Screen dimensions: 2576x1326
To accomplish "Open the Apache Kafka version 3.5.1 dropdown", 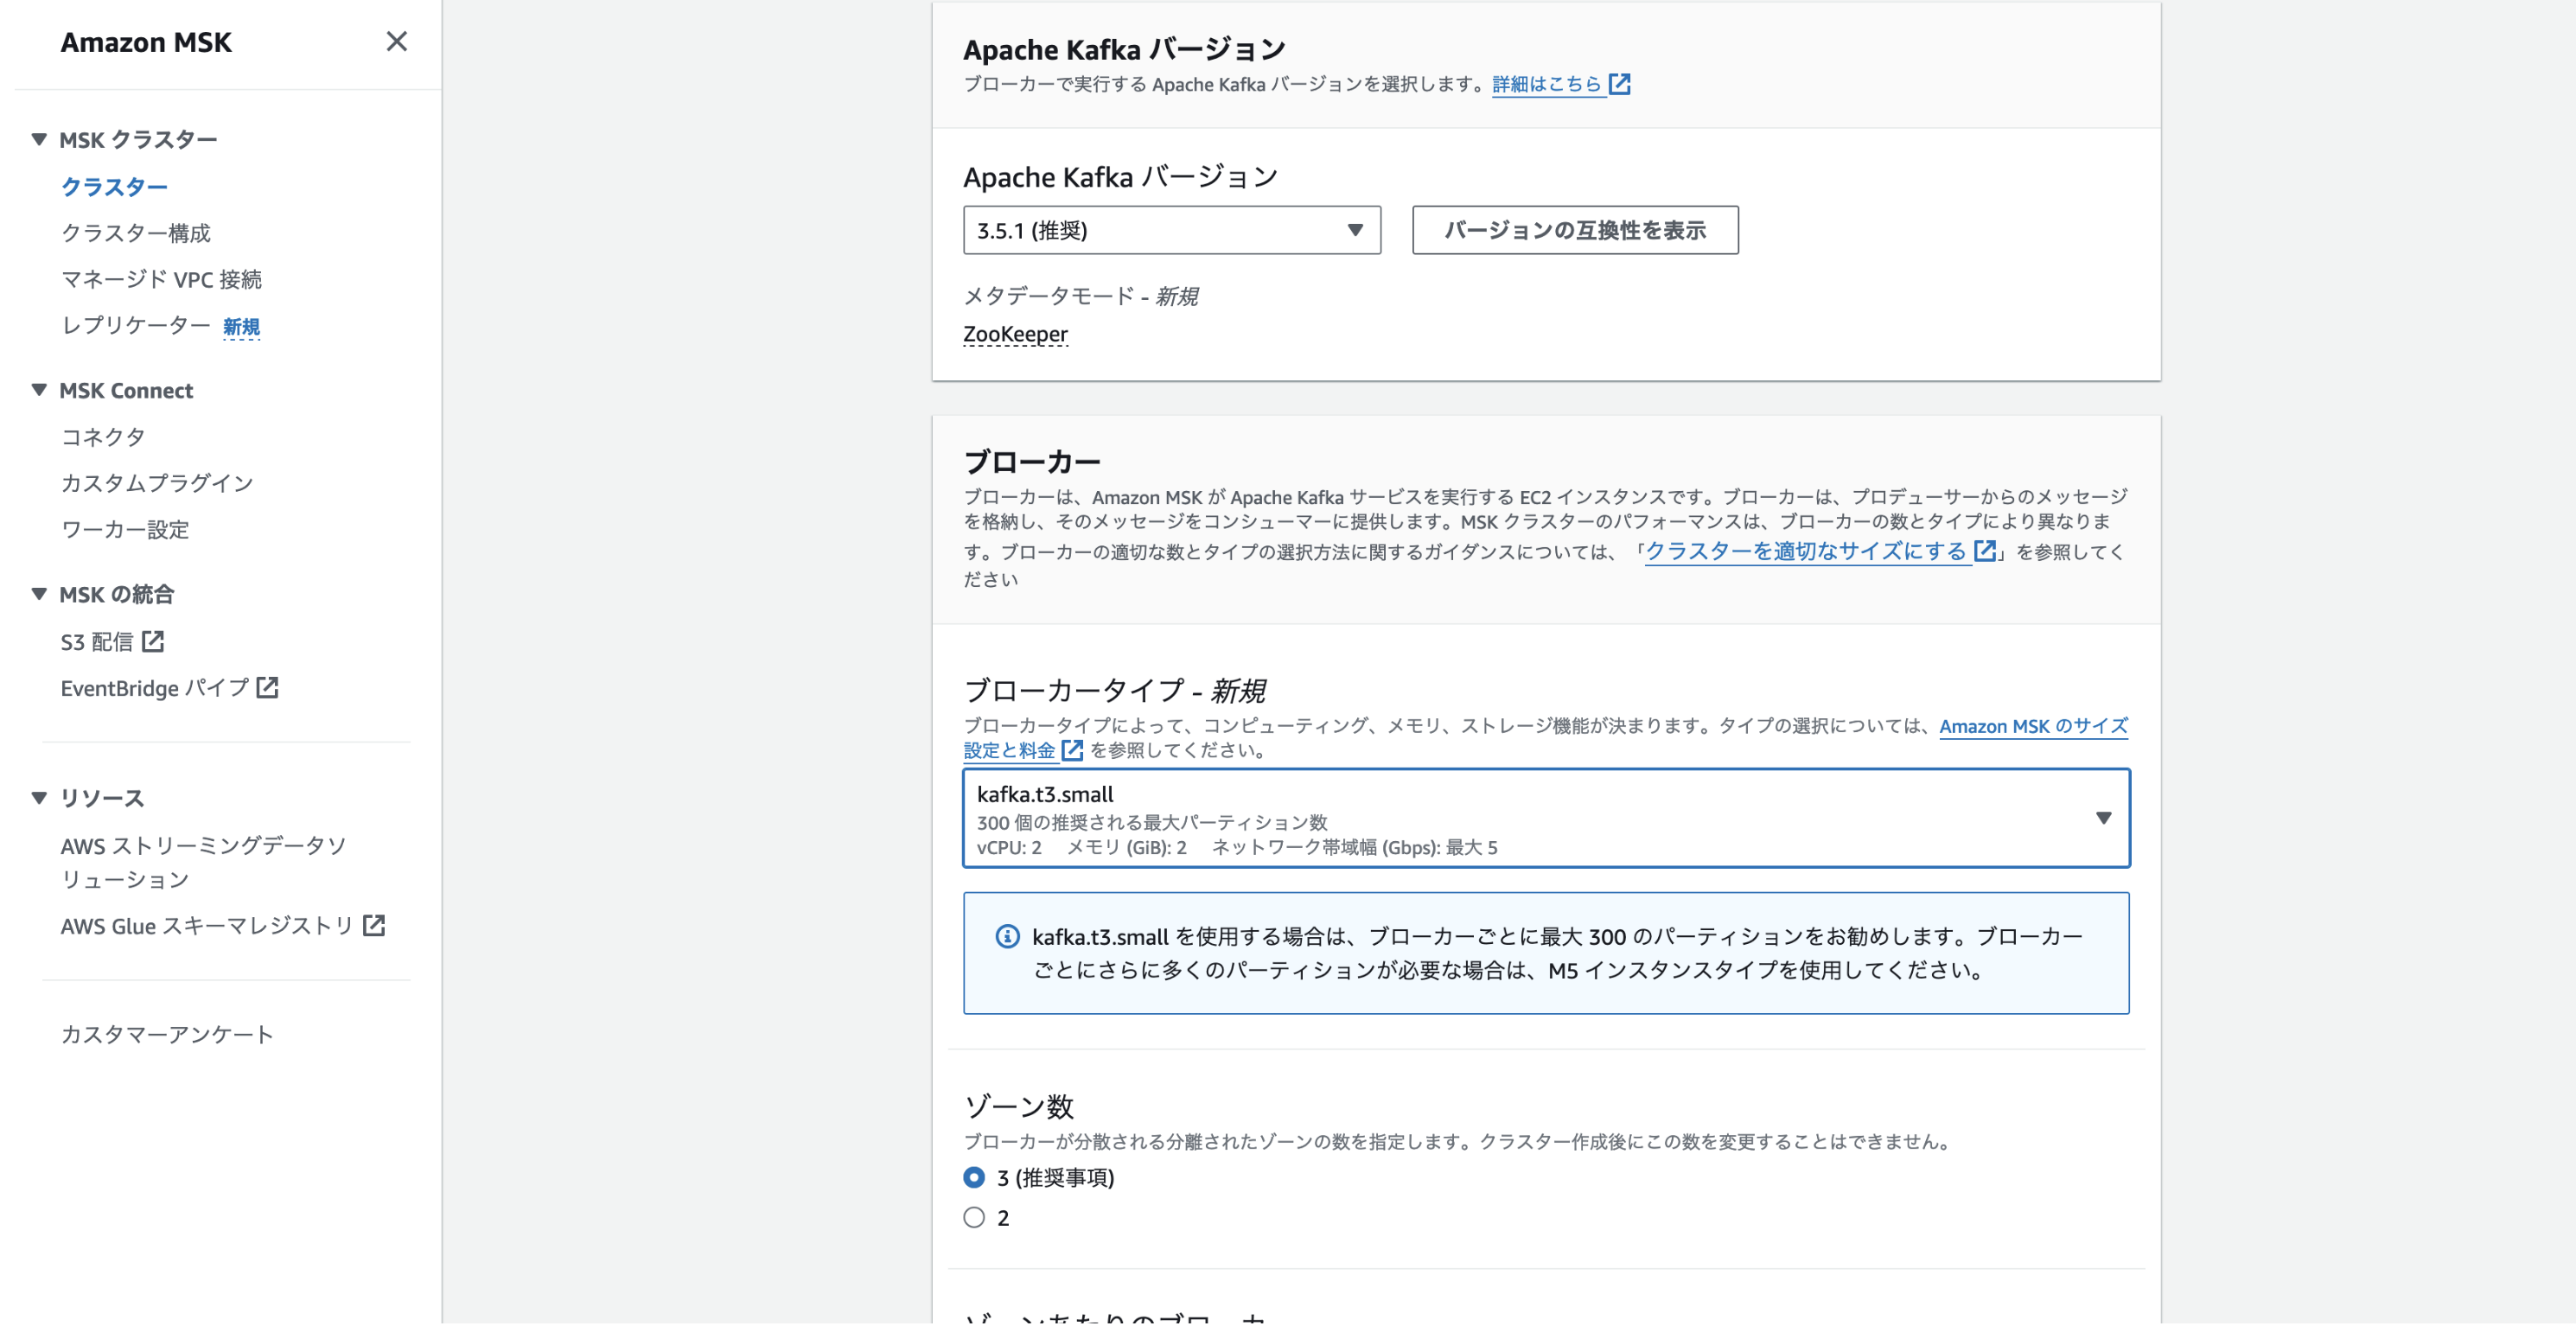I will 1171,230.
